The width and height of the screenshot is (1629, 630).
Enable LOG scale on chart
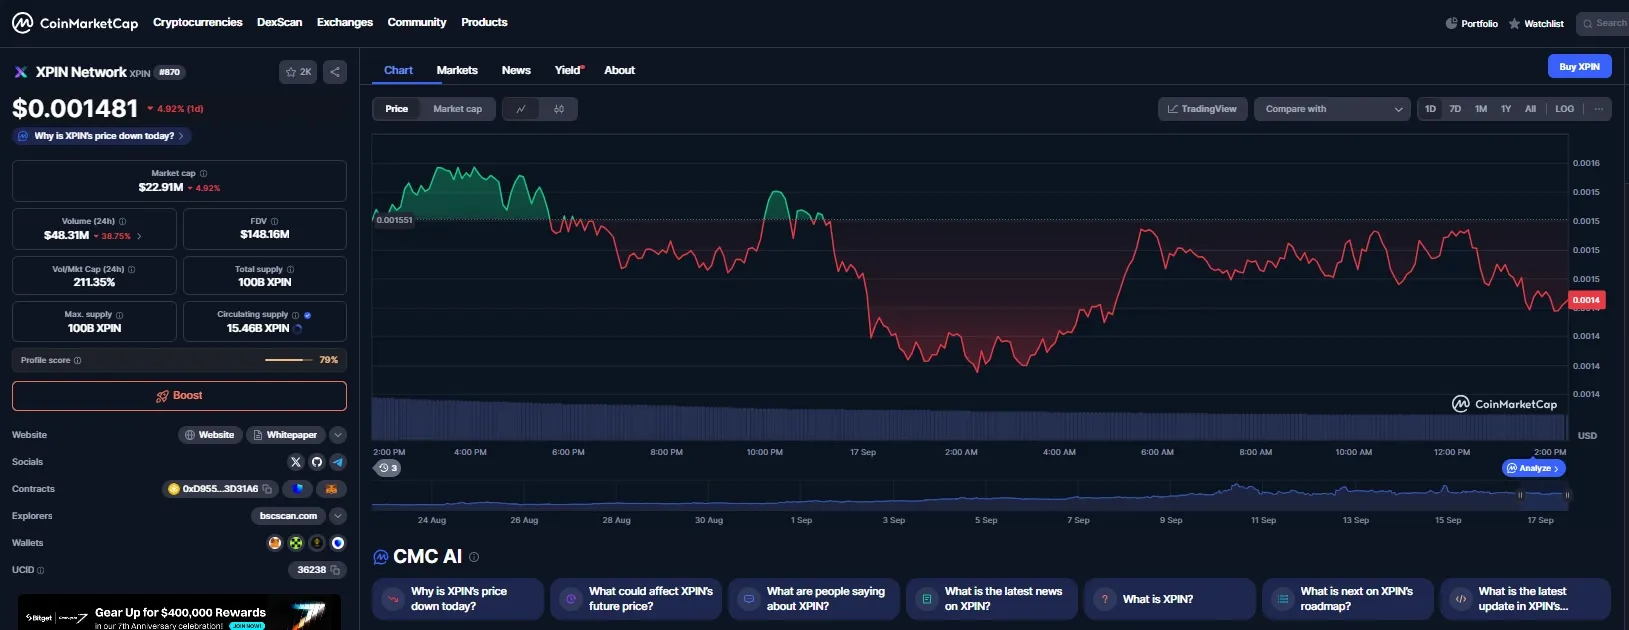coord(1565,109)
